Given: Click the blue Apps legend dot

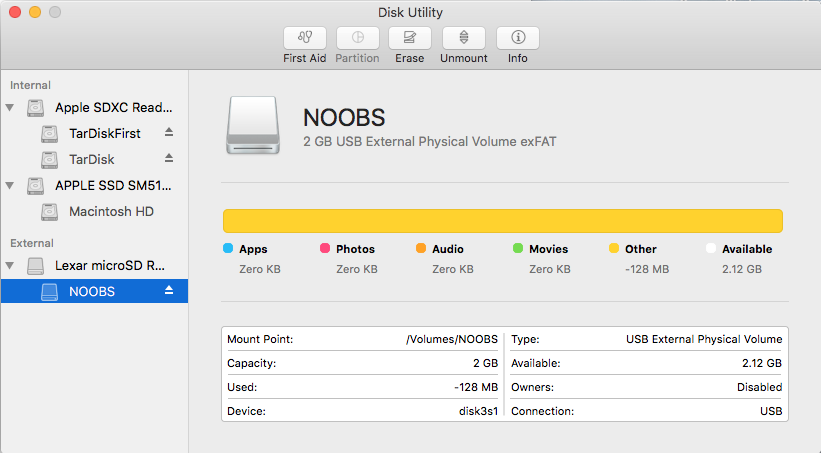Looking at the screenshot, I should click(228, 249).
